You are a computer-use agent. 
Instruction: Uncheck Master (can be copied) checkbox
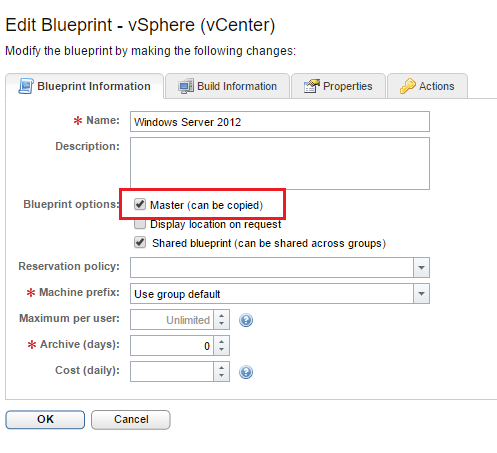(x=140, y=204)
